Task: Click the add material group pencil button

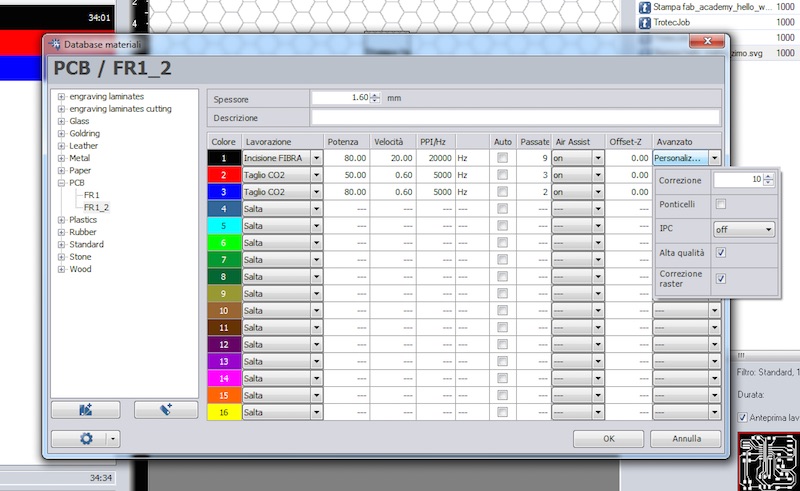Action: (x=166, y=409)
